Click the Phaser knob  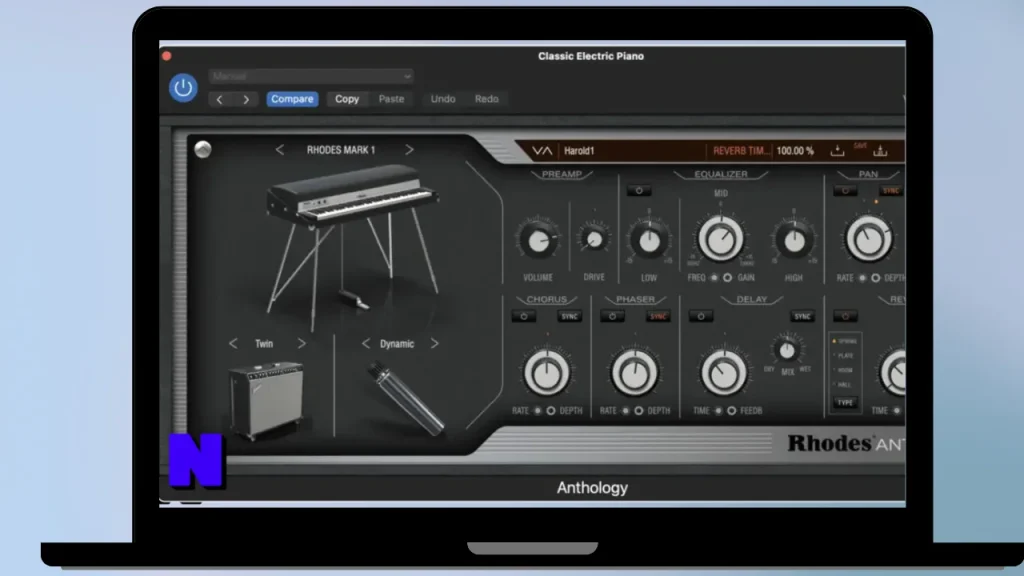(x=635, y=373)
